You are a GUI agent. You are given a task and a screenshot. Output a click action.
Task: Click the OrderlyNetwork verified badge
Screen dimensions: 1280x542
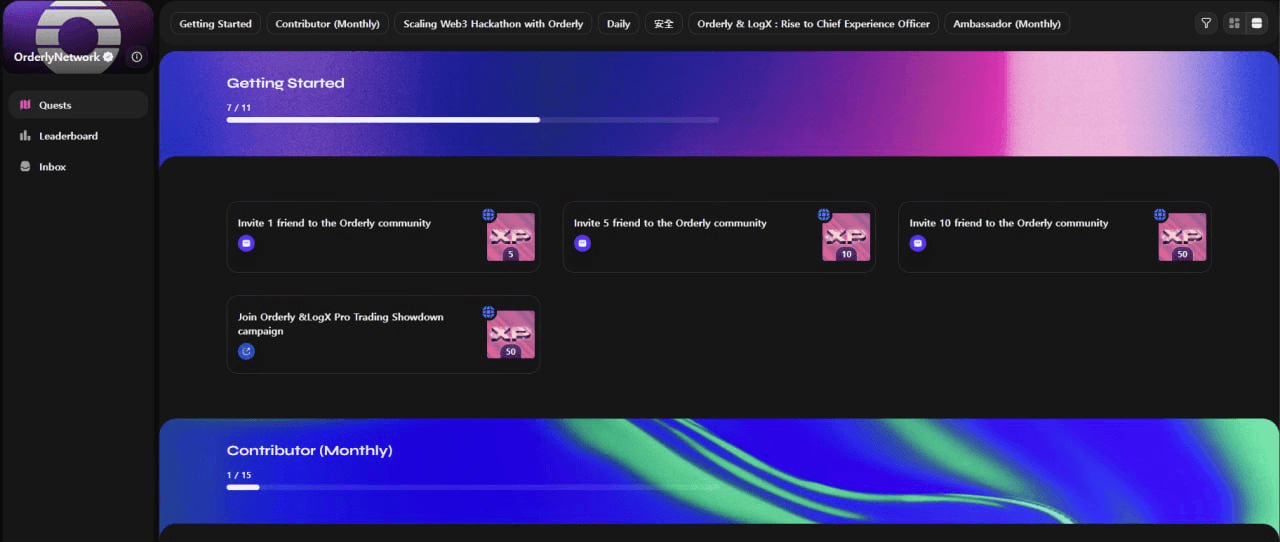(x=108, y=57)
